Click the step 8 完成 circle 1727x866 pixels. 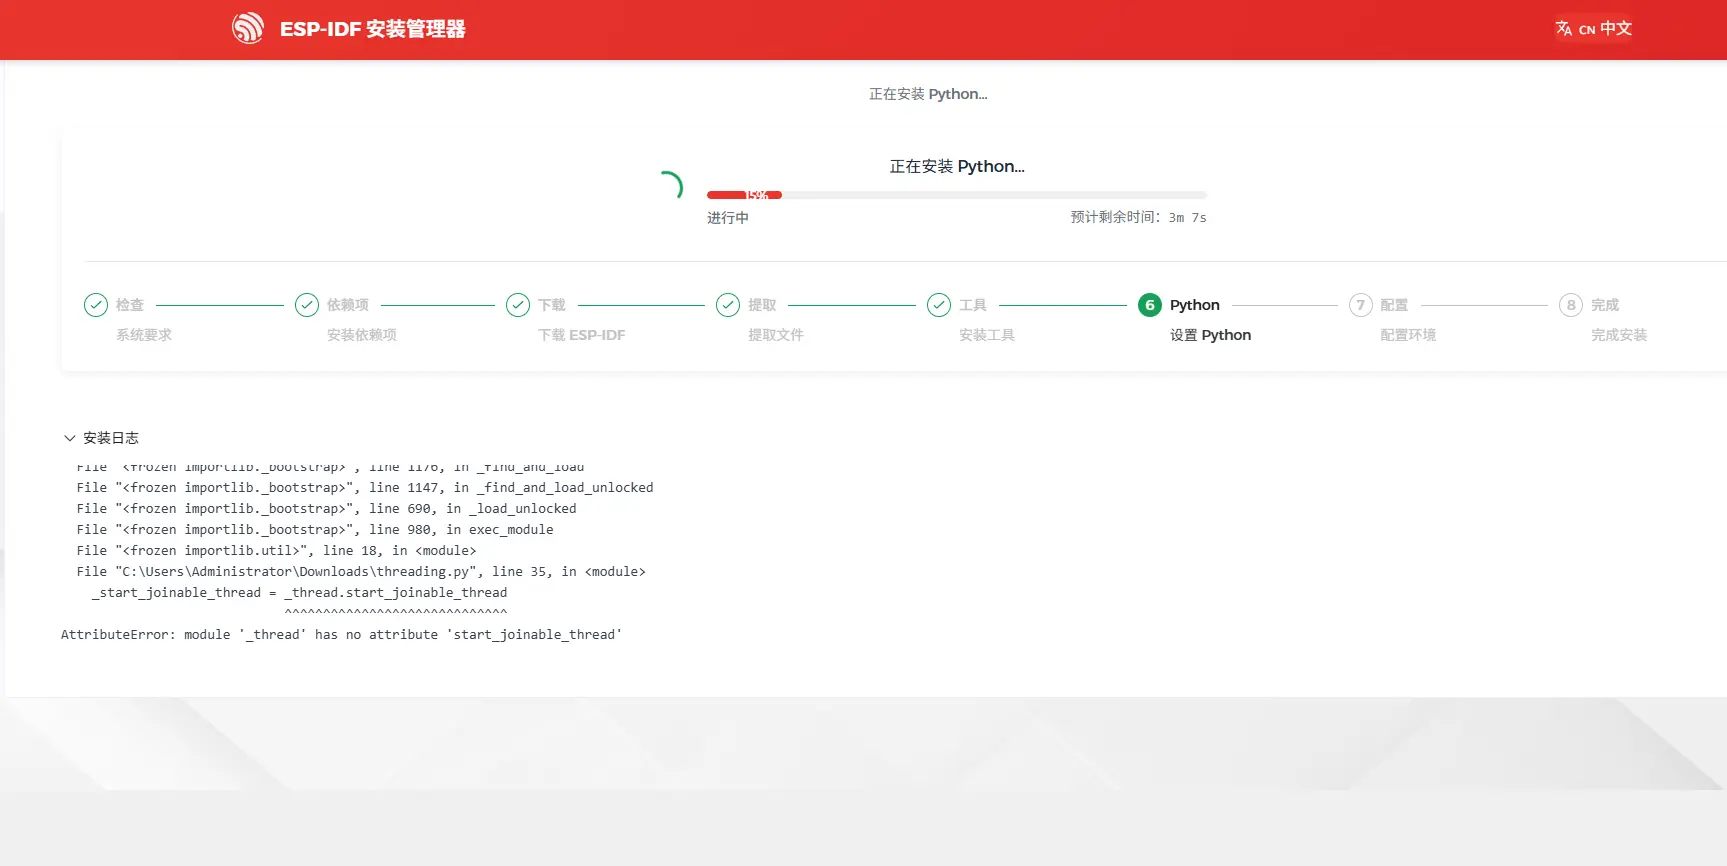click(1571, 305)
